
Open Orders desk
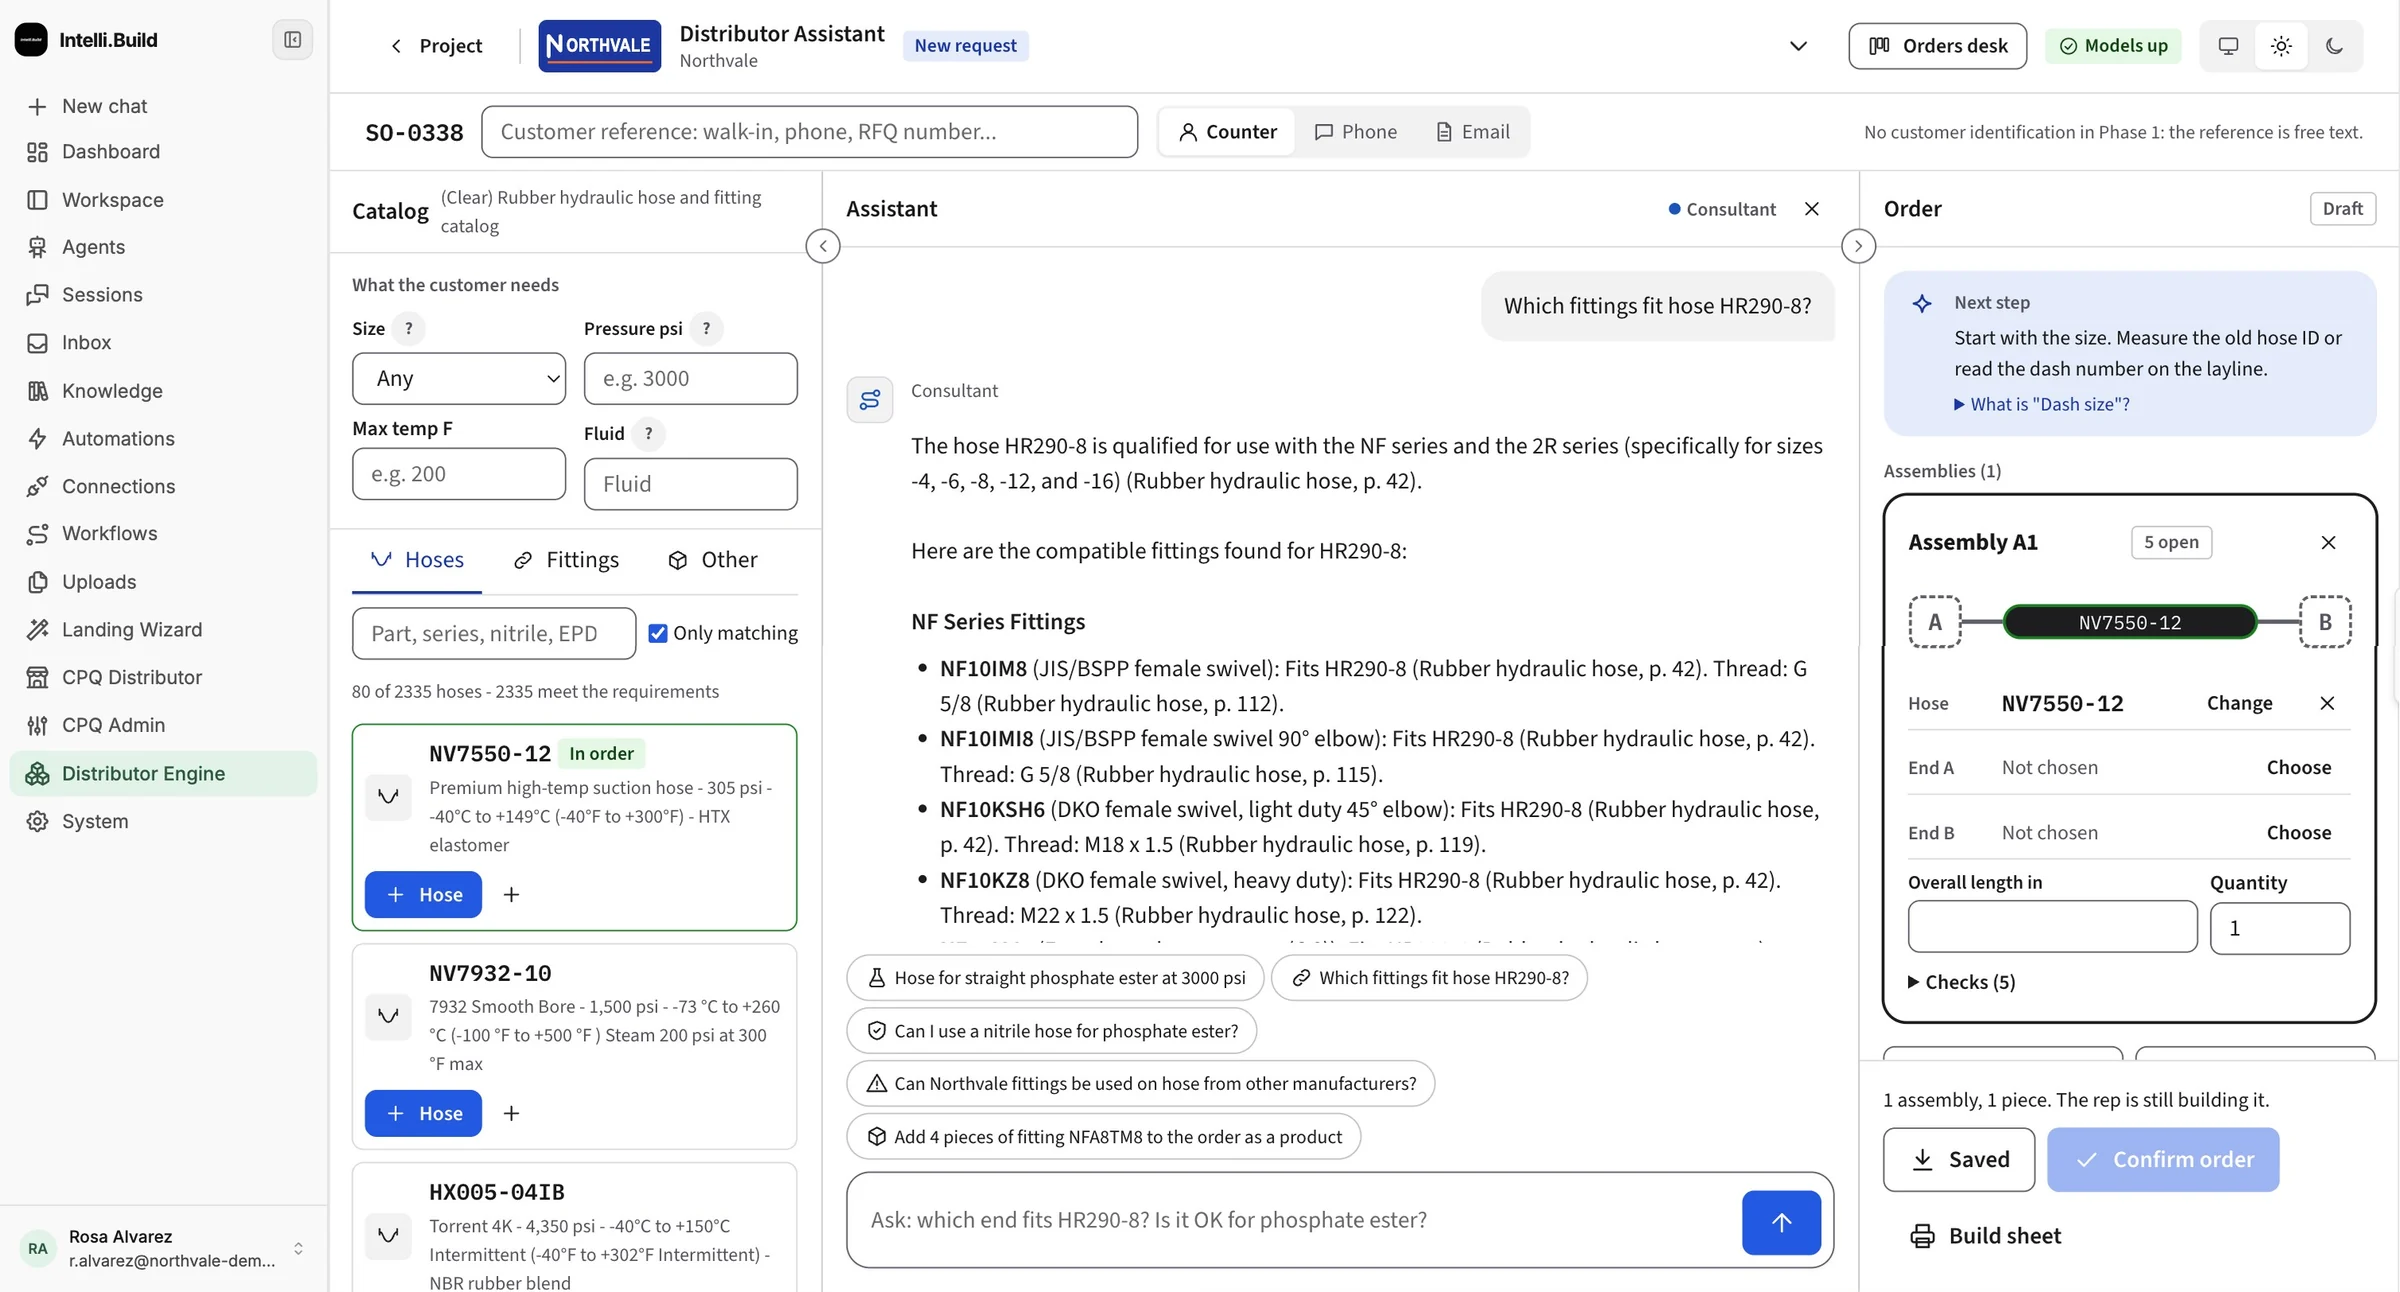[x=1937, y=46]
